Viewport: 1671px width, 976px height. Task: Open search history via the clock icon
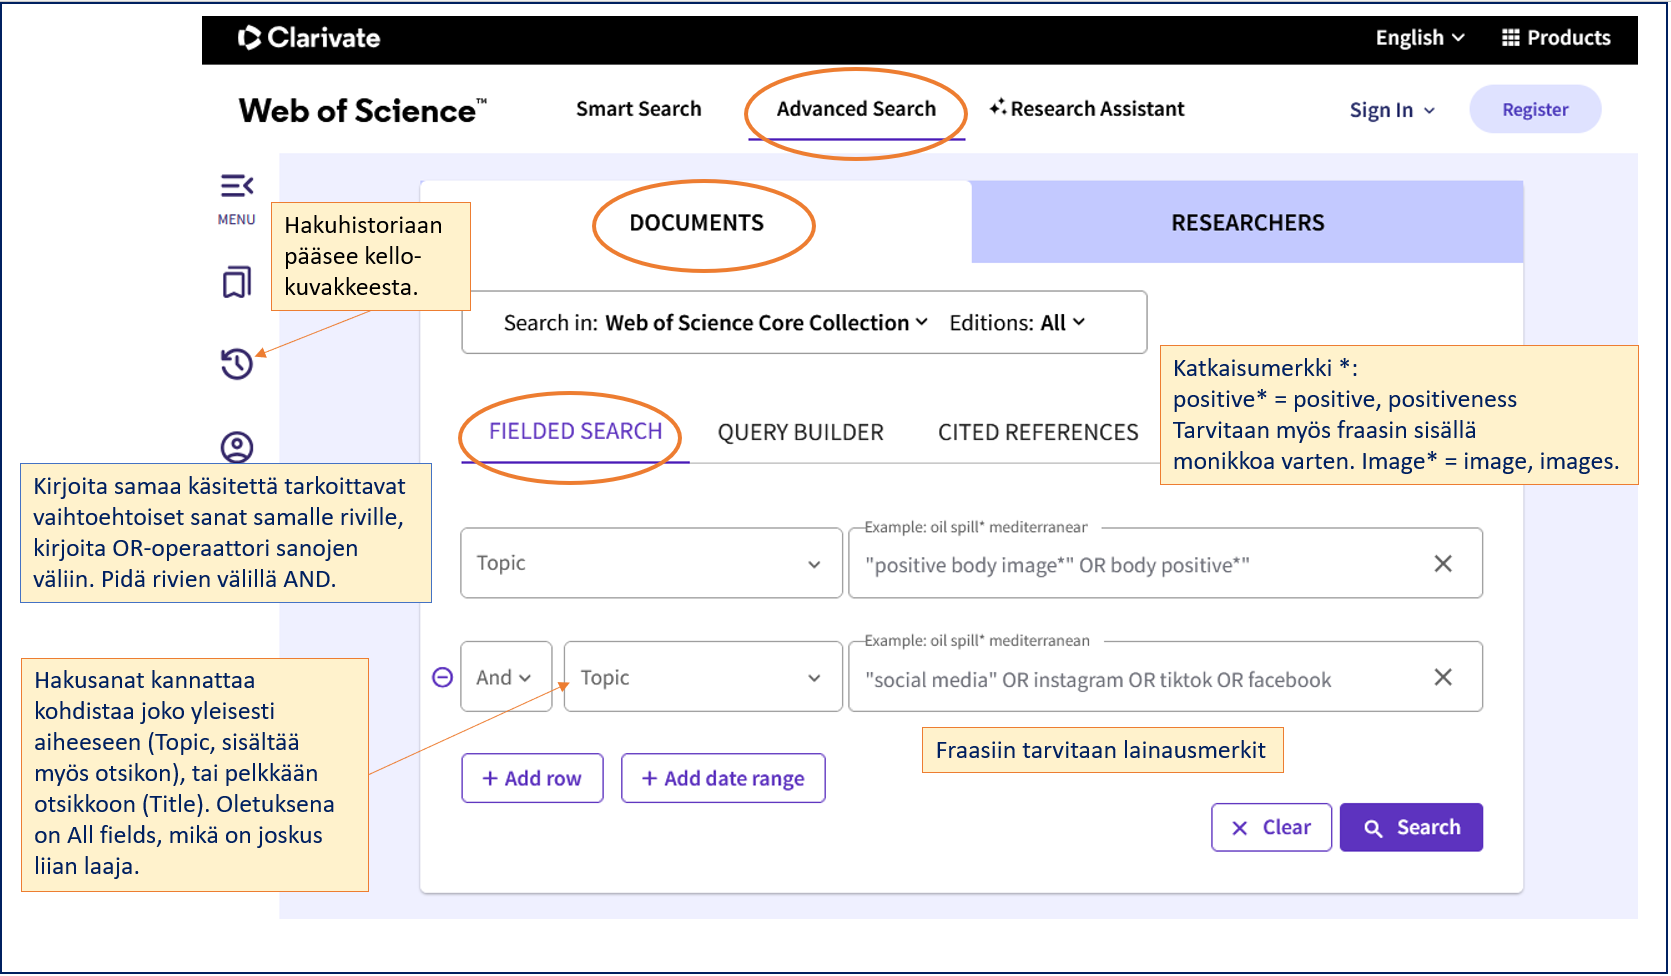pos(236,364)
